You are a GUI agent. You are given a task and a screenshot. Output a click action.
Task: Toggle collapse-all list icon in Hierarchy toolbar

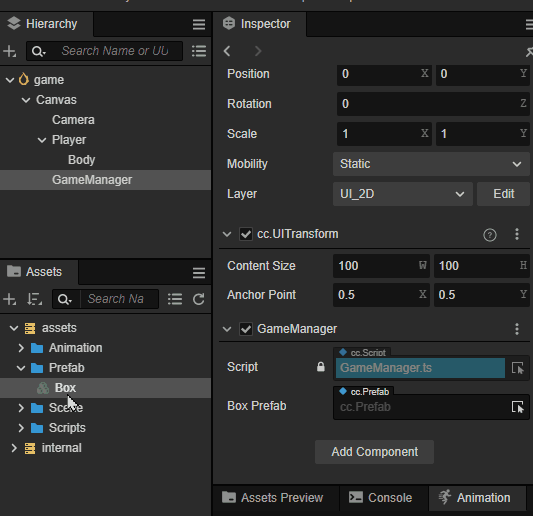click(x=199, y=51)
